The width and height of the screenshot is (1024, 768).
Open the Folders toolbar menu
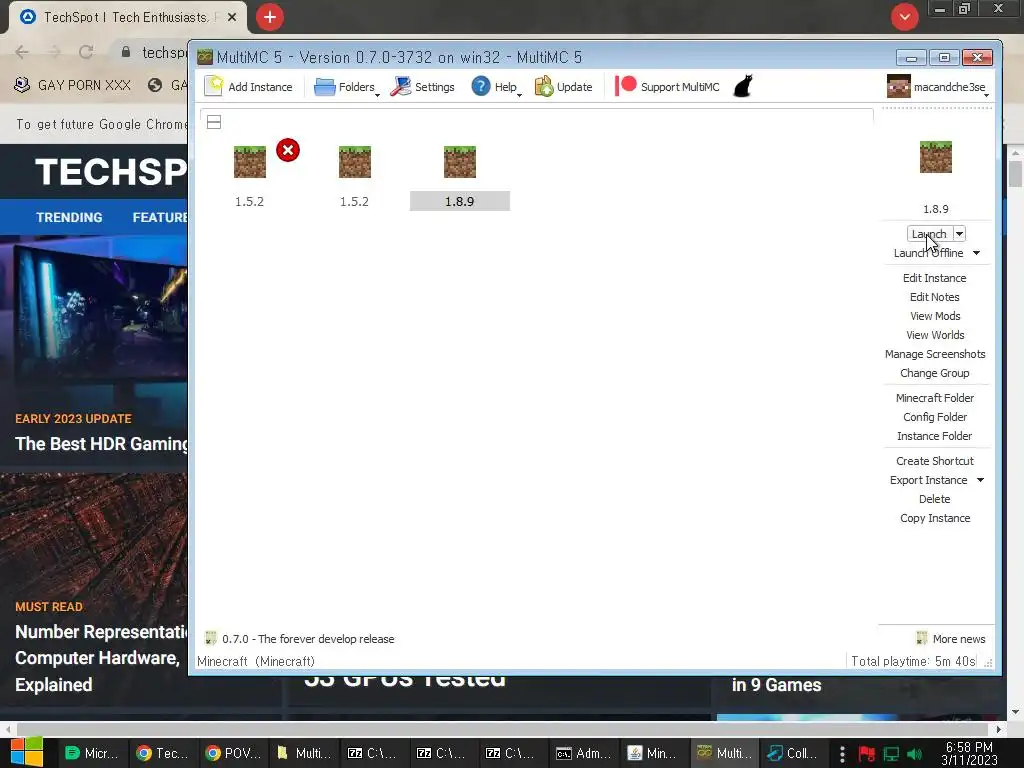tap(346, 87)
